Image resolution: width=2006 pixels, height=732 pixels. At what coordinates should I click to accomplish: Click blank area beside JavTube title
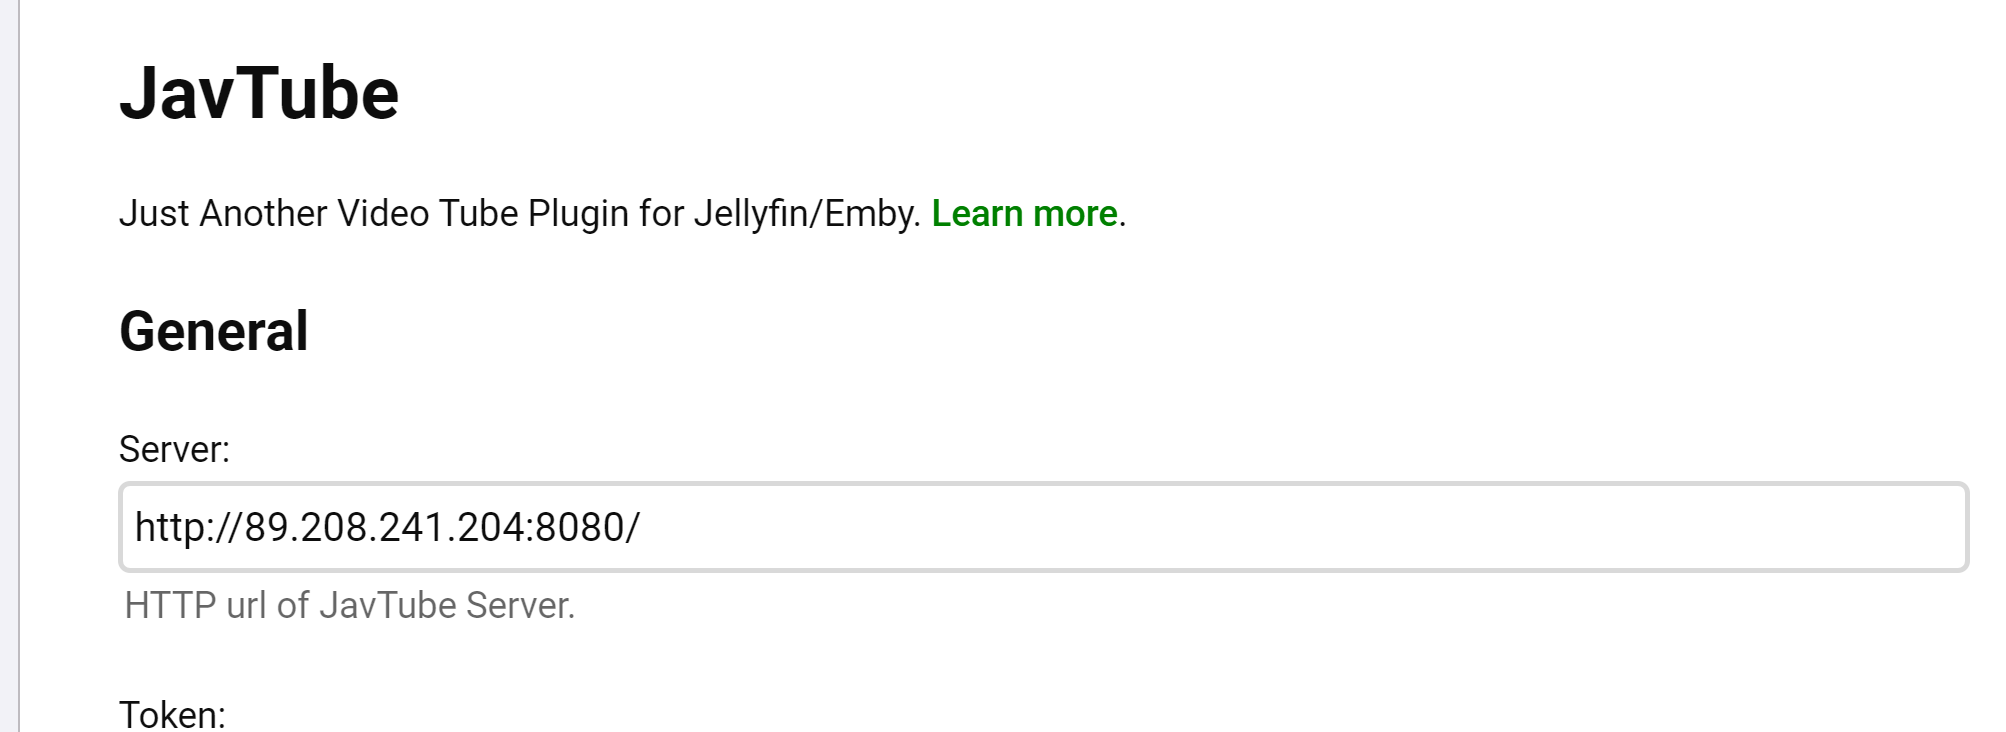tap(1100, 94)
